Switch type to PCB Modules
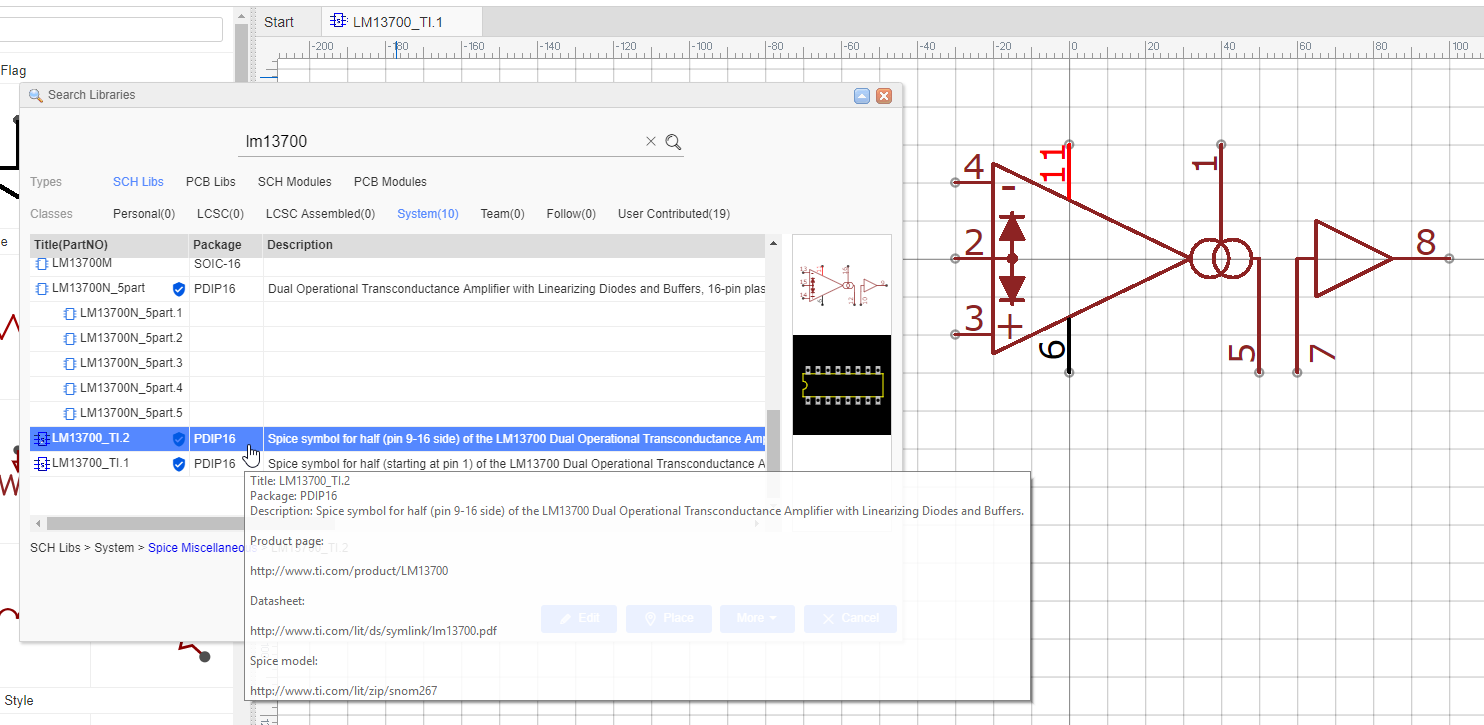This screenshot has width=1484, height=725. 390,182
